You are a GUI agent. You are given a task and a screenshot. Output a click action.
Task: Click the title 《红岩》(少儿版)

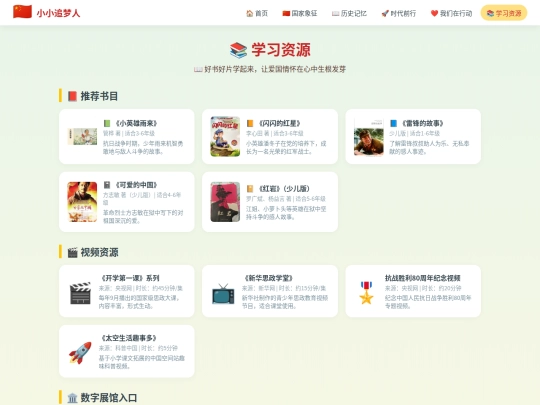[283, 189]
